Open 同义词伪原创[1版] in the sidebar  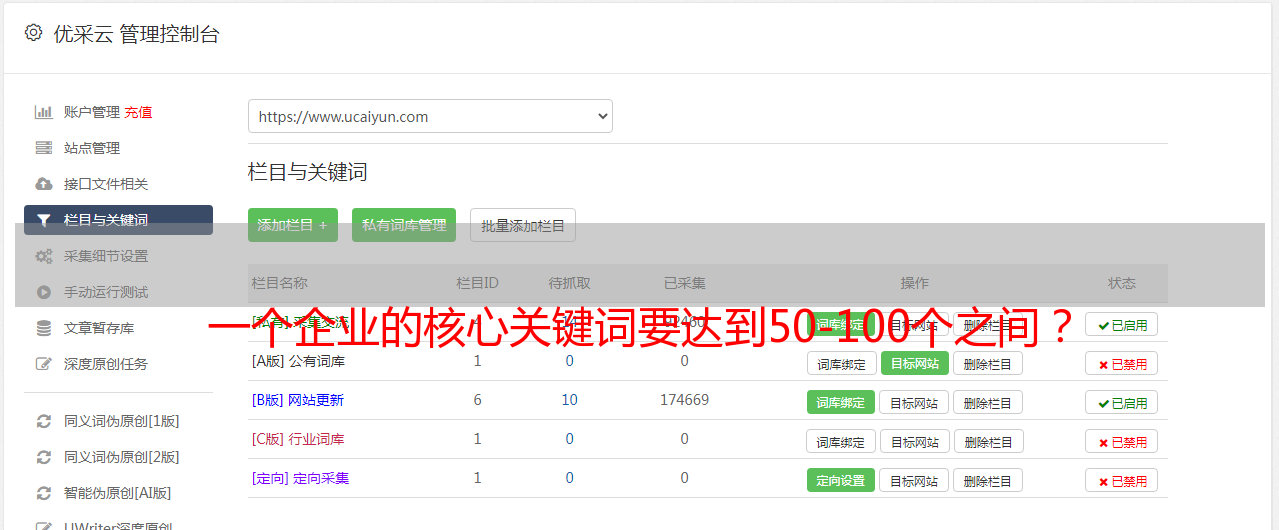122,421
